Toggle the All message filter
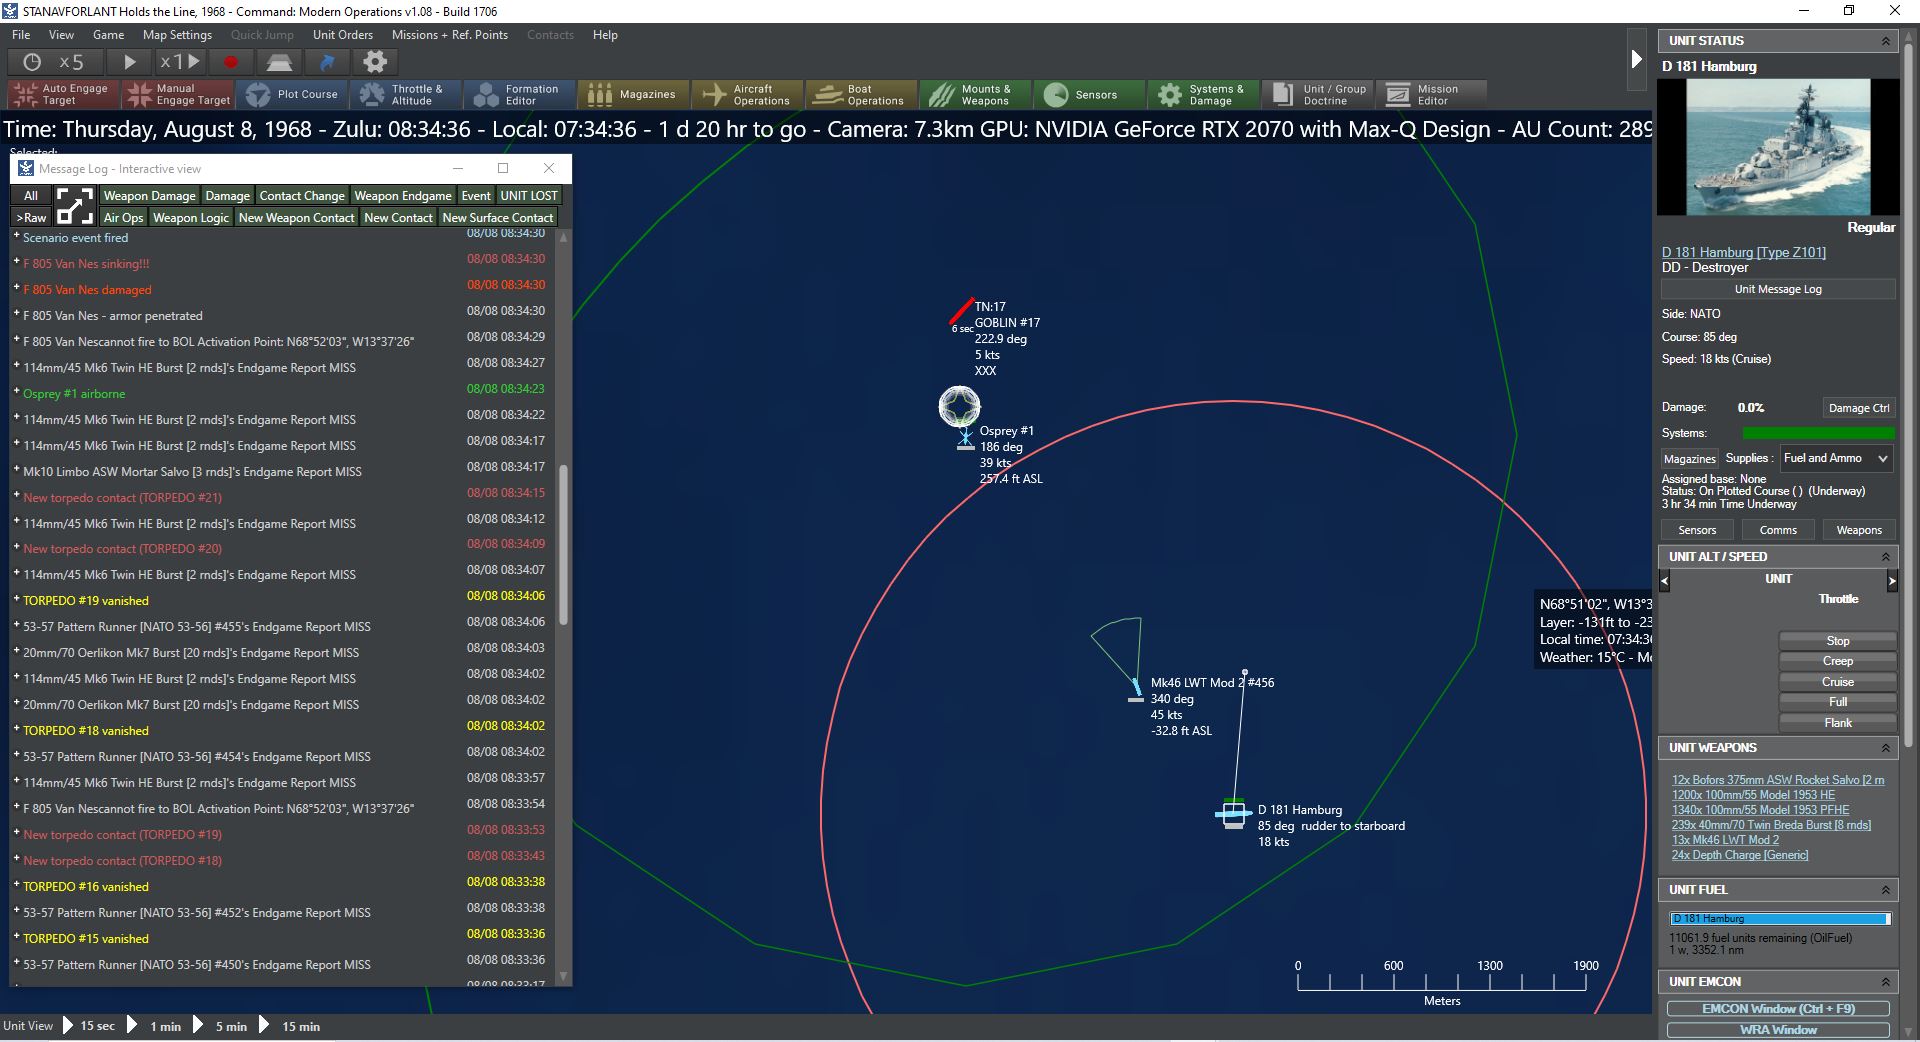The width and height of the screenshot is (1920, 1042). [31, 196]
